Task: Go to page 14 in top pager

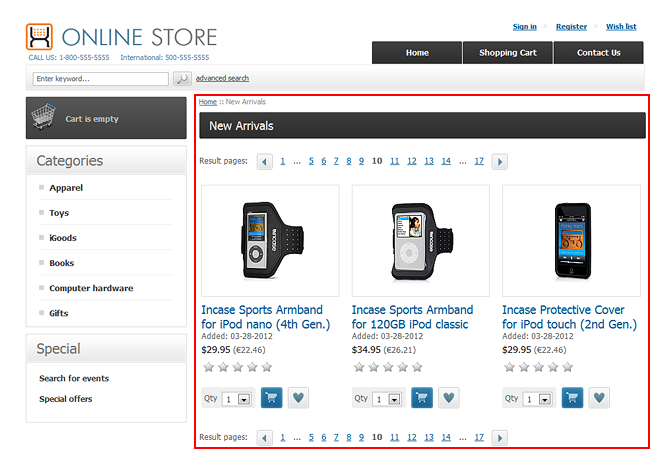Action: click(446, 161)
